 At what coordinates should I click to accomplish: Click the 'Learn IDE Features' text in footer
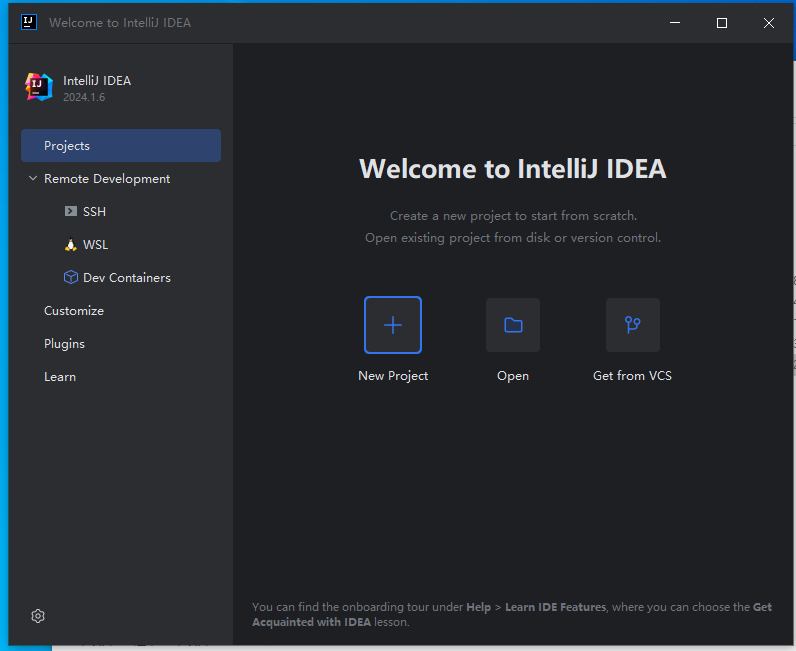555,607
